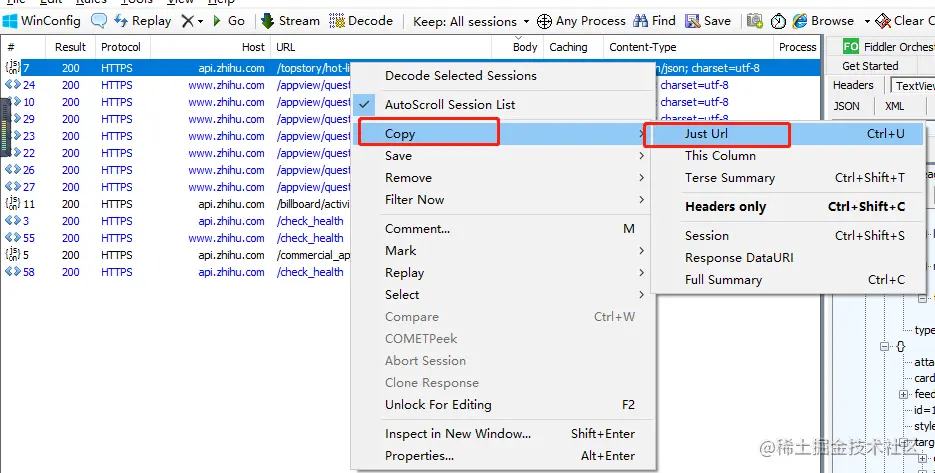
Task: Click the HTML icon of session 29
Action: pos(17,119)
